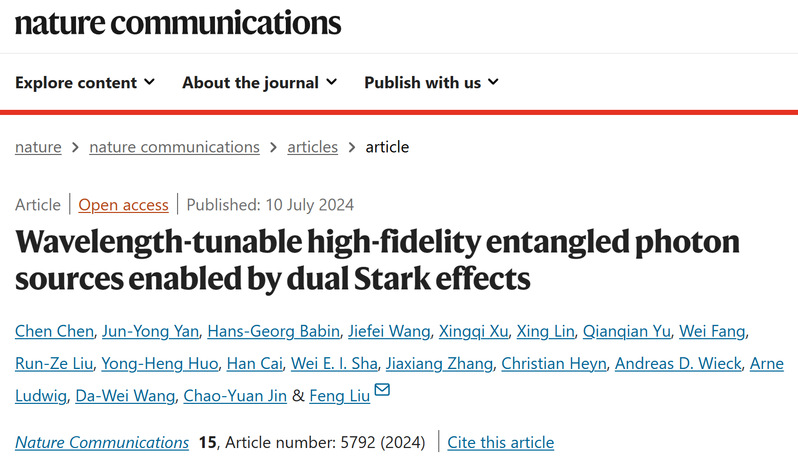Expand the Publish with us menu

[x=432, y=82]
